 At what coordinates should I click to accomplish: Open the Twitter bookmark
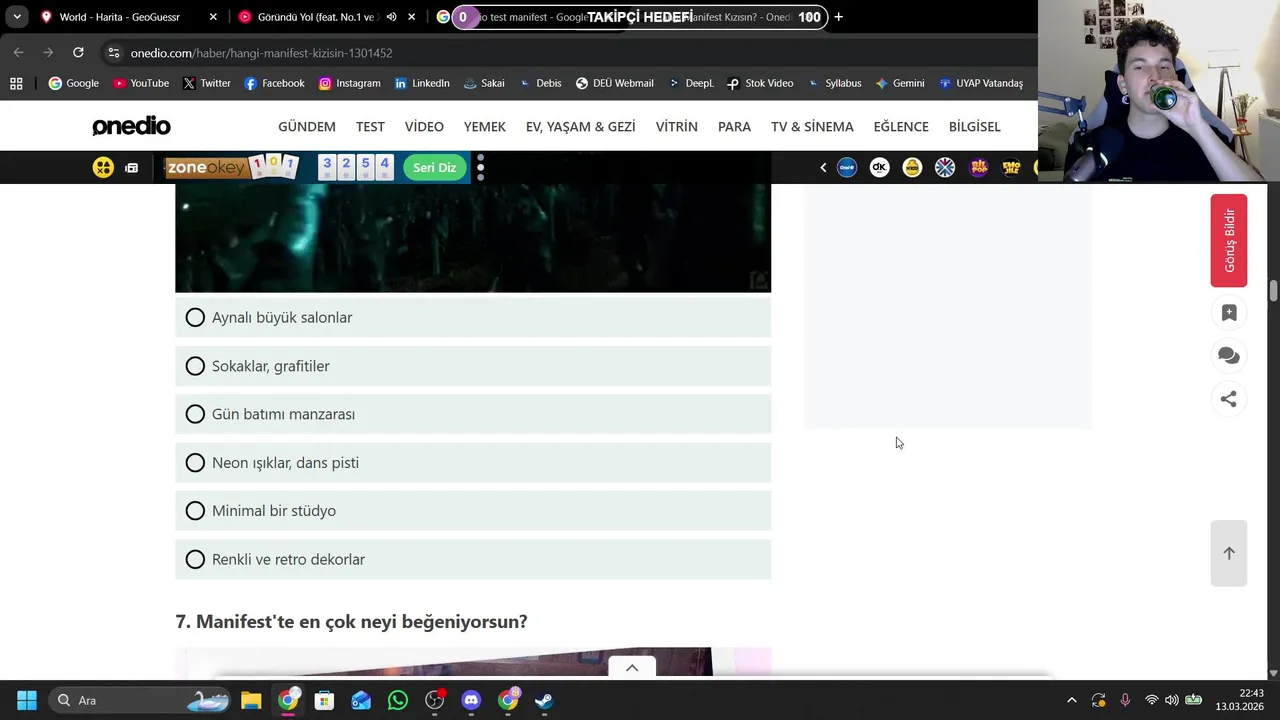click(206, 83)
